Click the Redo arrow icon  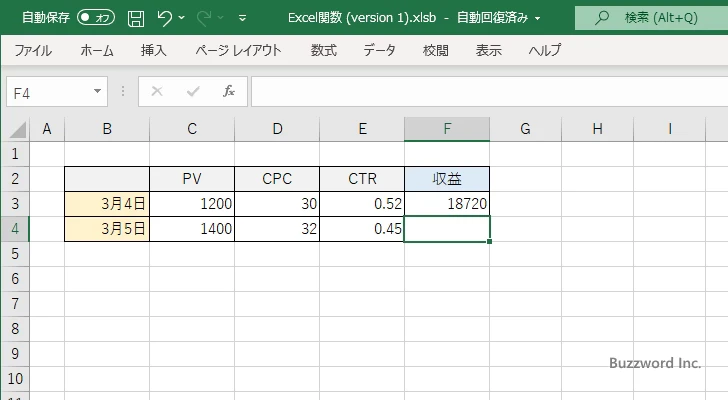click(203, 18)
